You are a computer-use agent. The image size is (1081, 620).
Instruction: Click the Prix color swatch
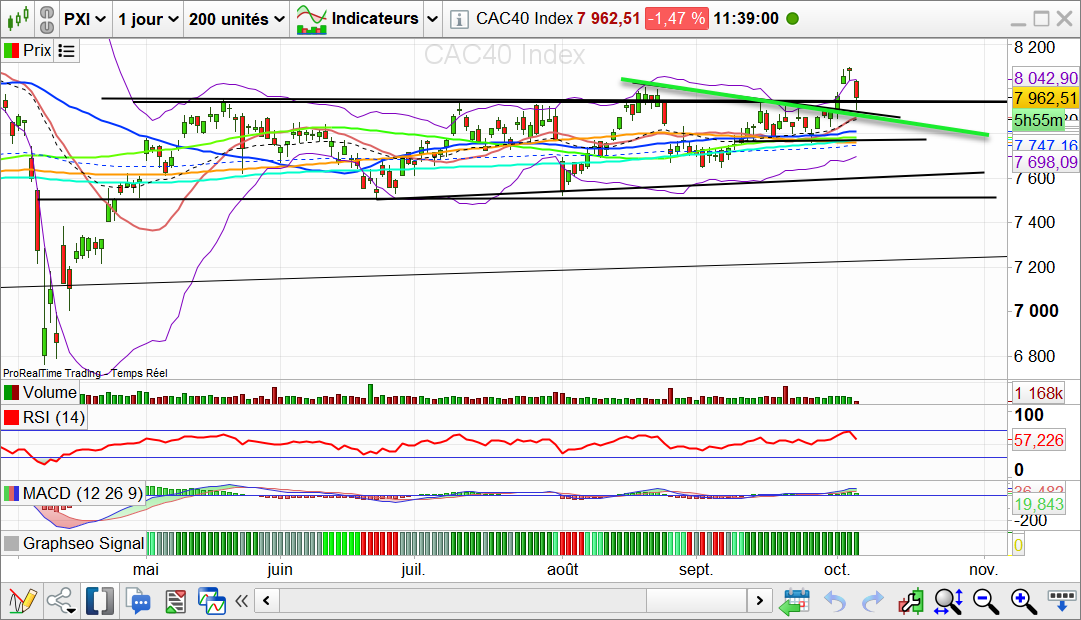[12, 51]
